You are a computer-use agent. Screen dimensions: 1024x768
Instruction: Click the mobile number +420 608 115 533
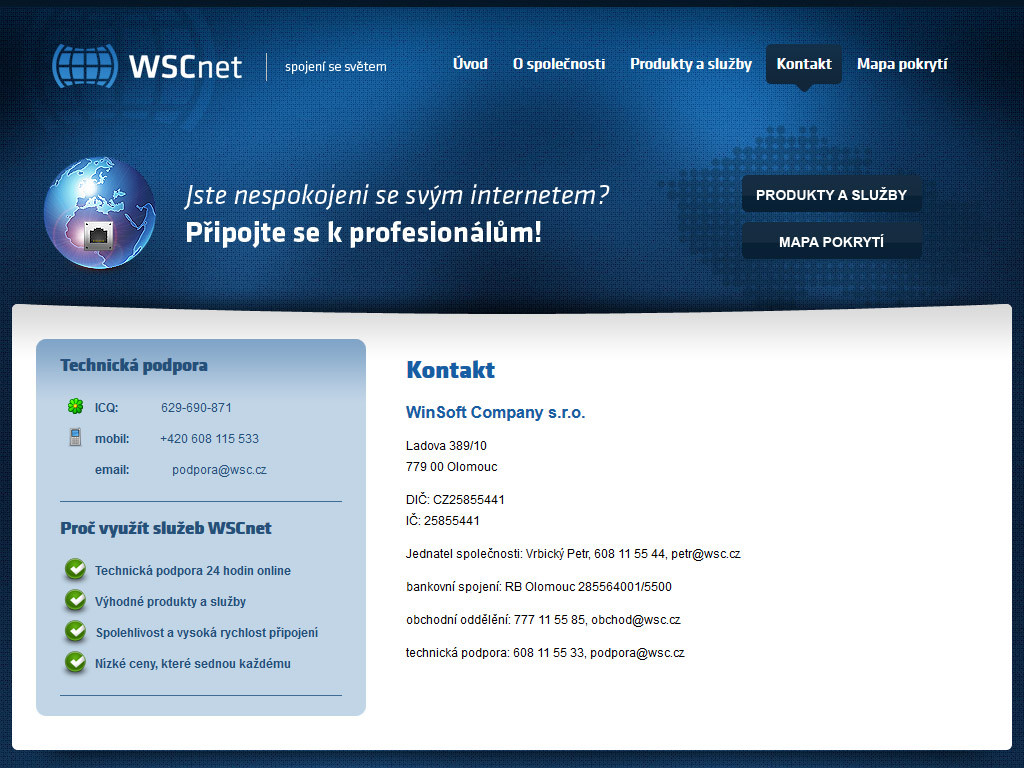click(210, 439)
